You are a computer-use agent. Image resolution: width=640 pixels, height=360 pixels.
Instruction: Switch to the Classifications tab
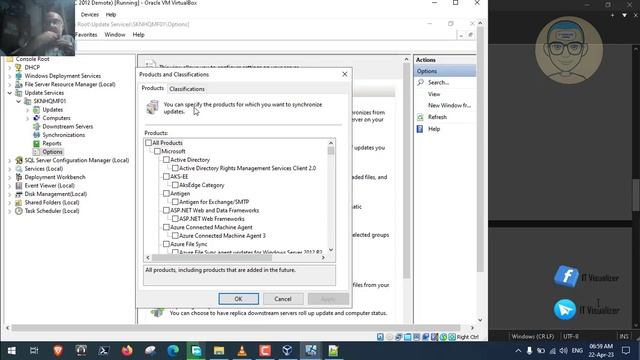click(x=187, y=89)
